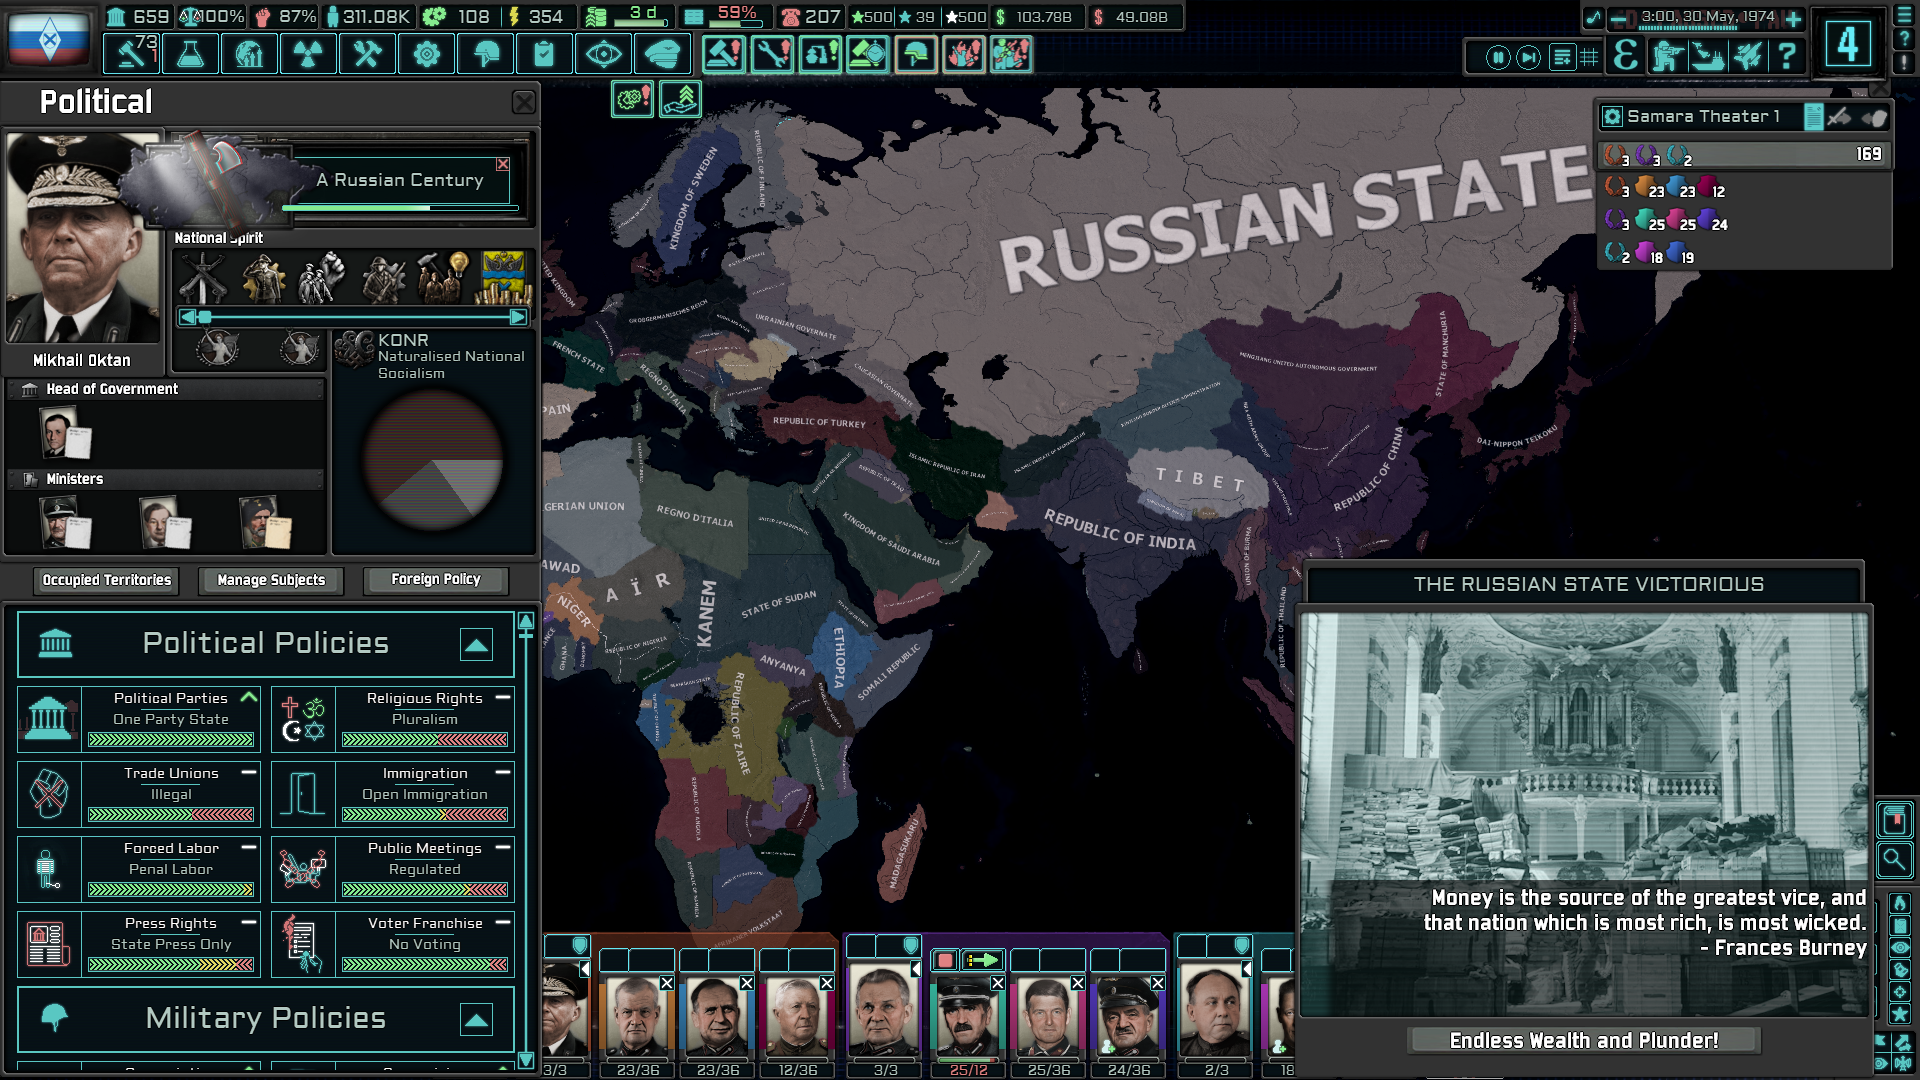Cancel the A Russian Century focus

tap(503, 164)
